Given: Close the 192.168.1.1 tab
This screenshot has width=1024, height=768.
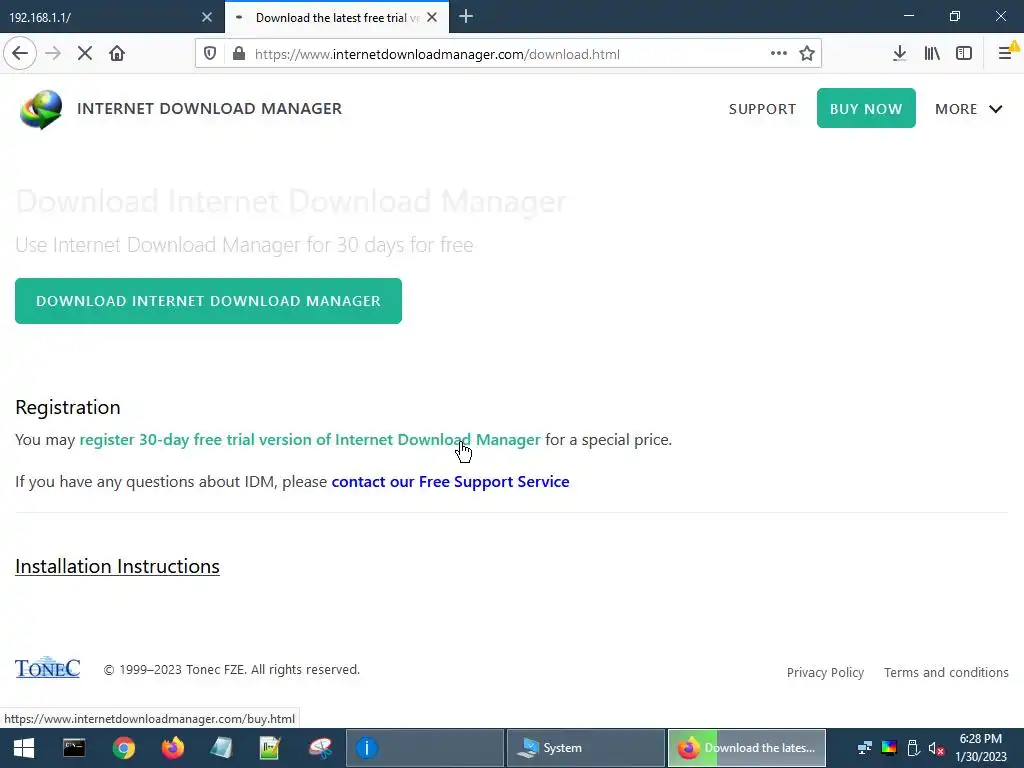Looking at the screenshot, I should 207,18.
